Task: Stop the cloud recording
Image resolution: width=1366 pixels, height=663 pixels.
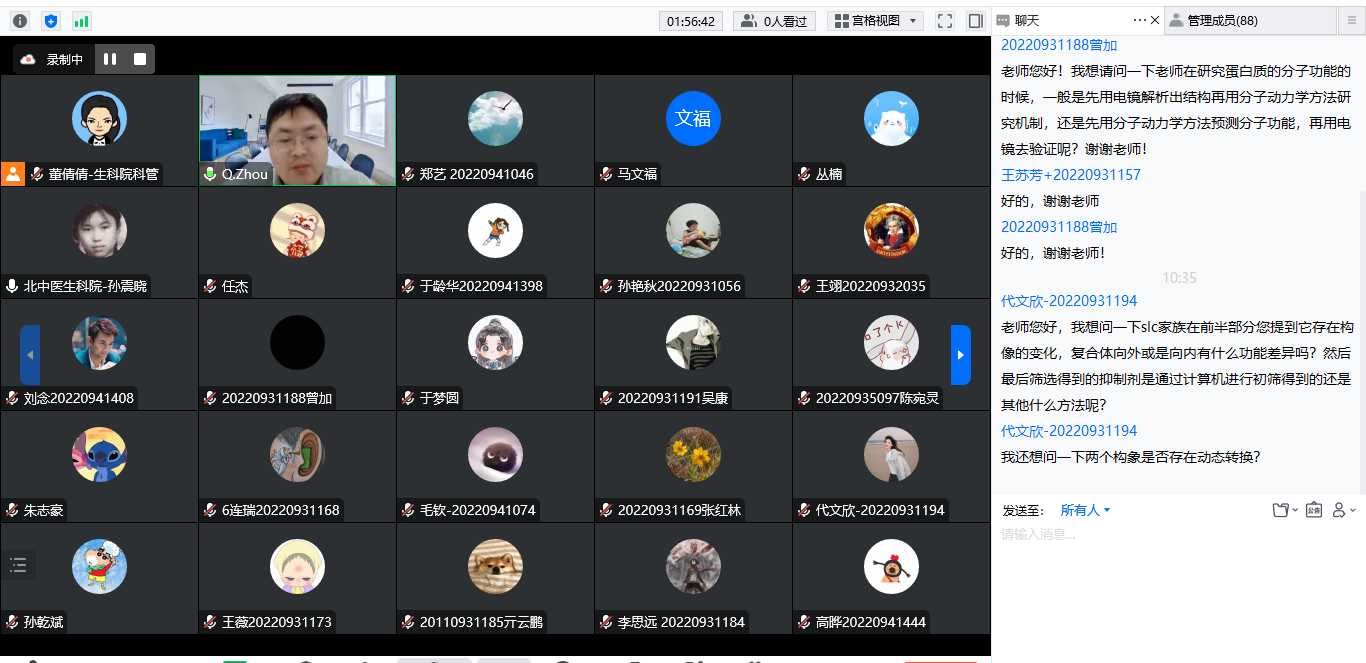Action: click(140, 59)
